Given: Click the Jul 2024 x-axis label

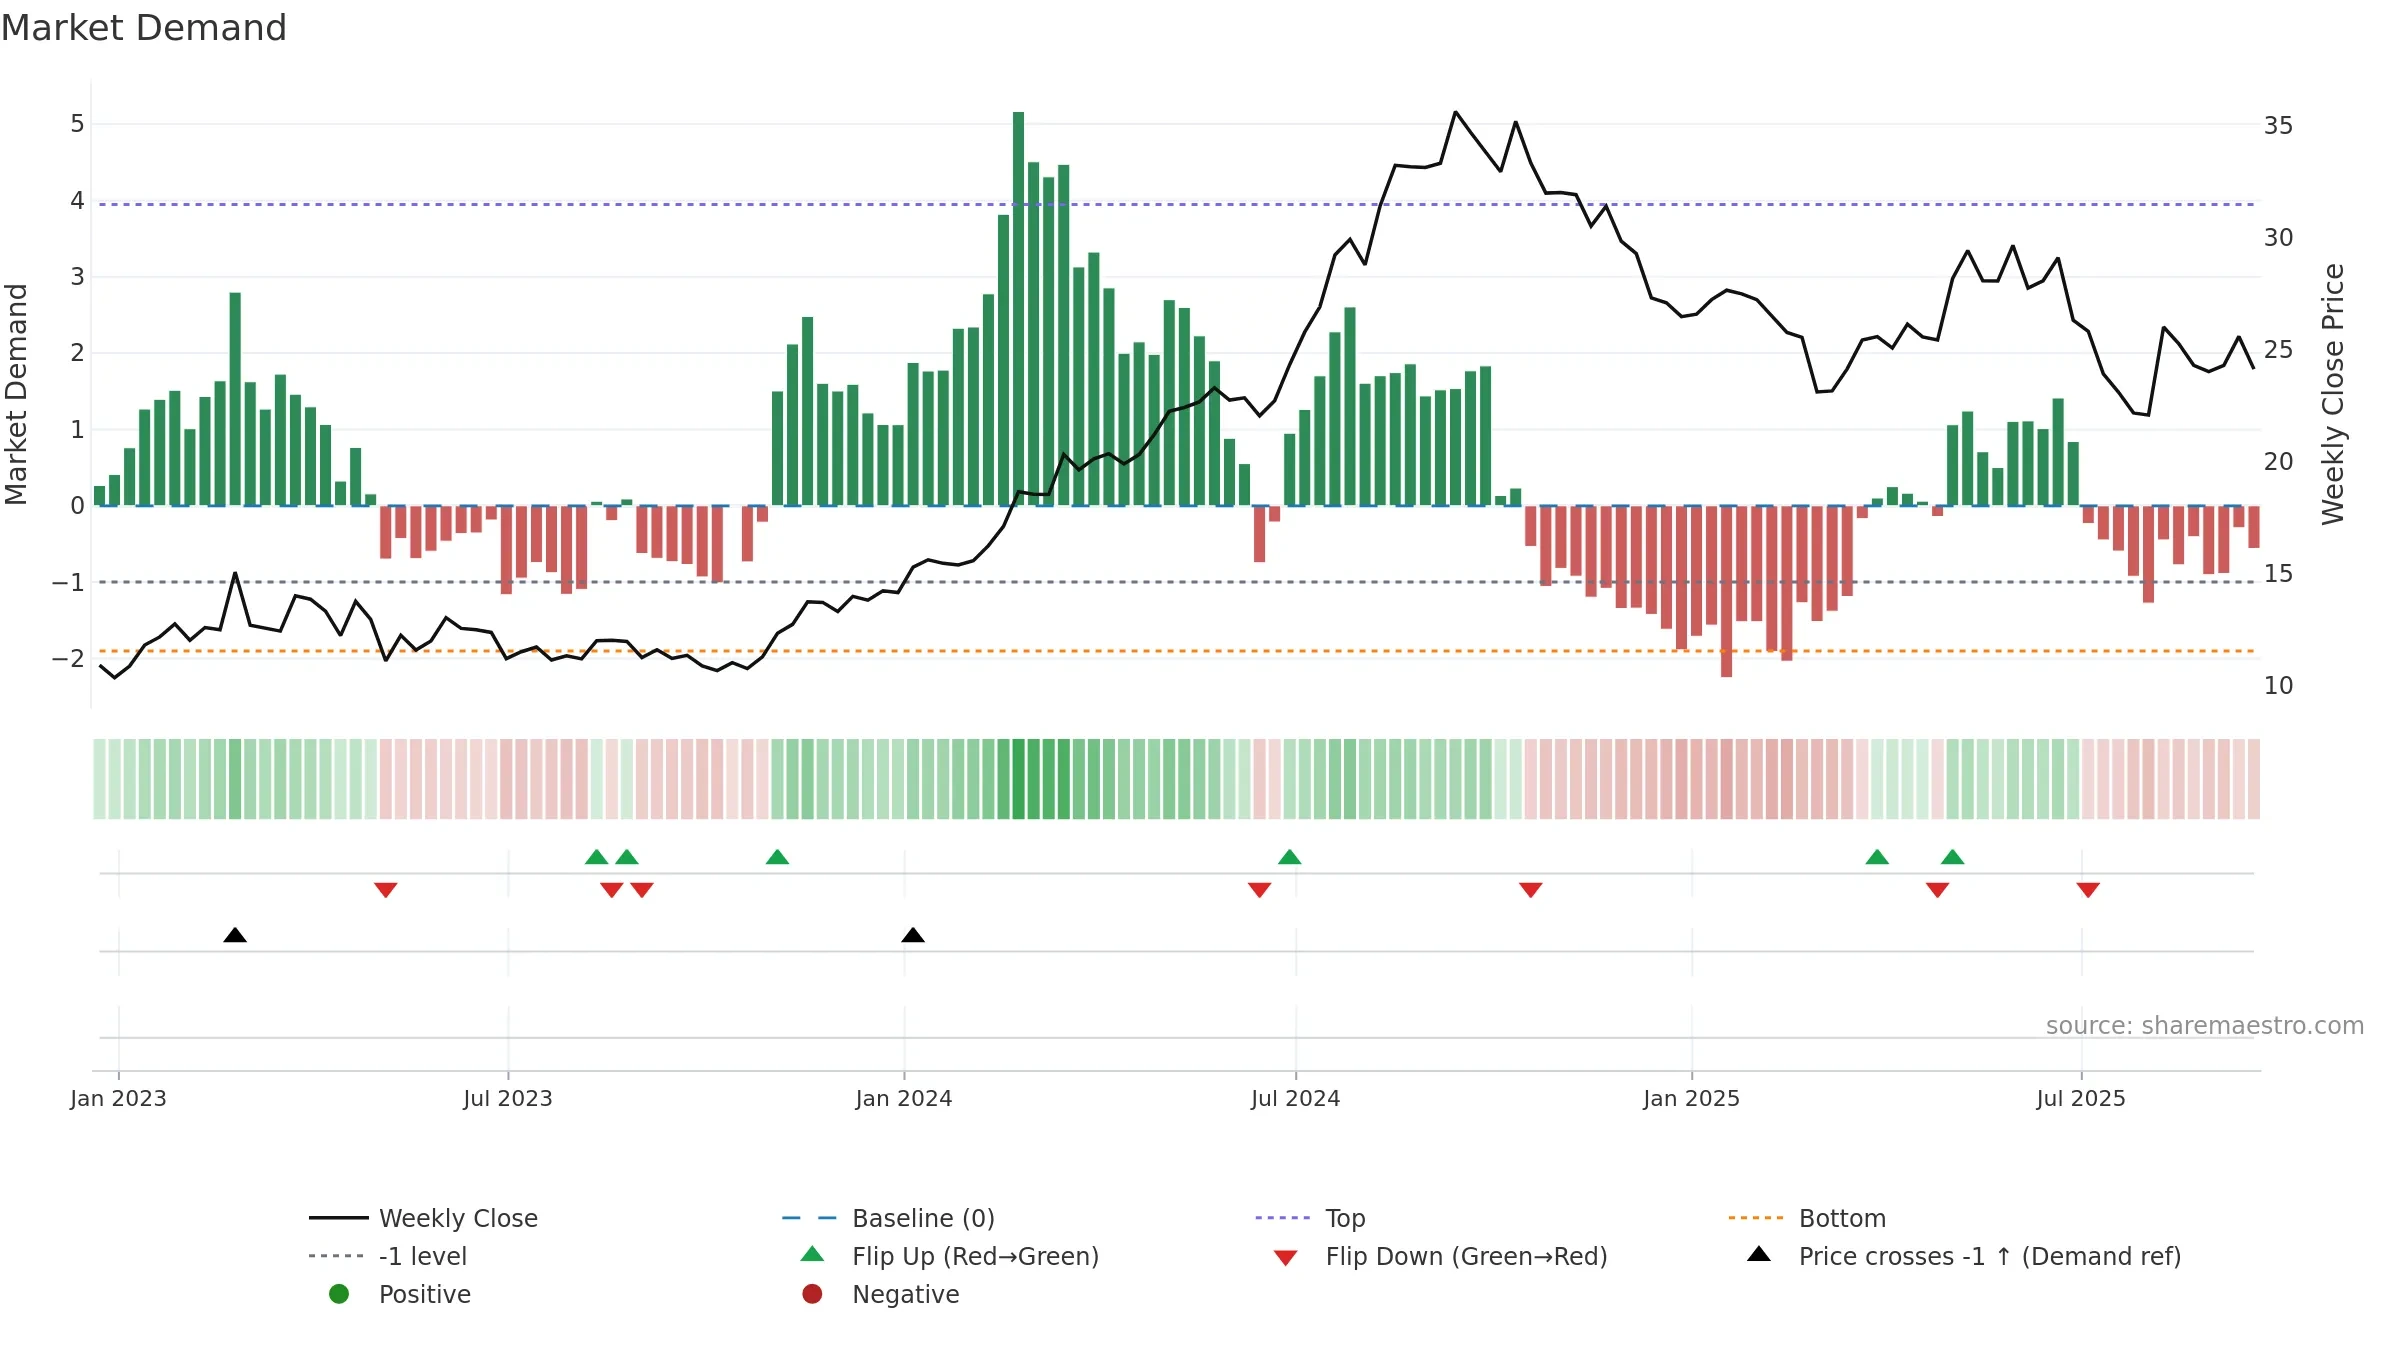Looking at the screenshot, I should click(x=1296, y=1098).
